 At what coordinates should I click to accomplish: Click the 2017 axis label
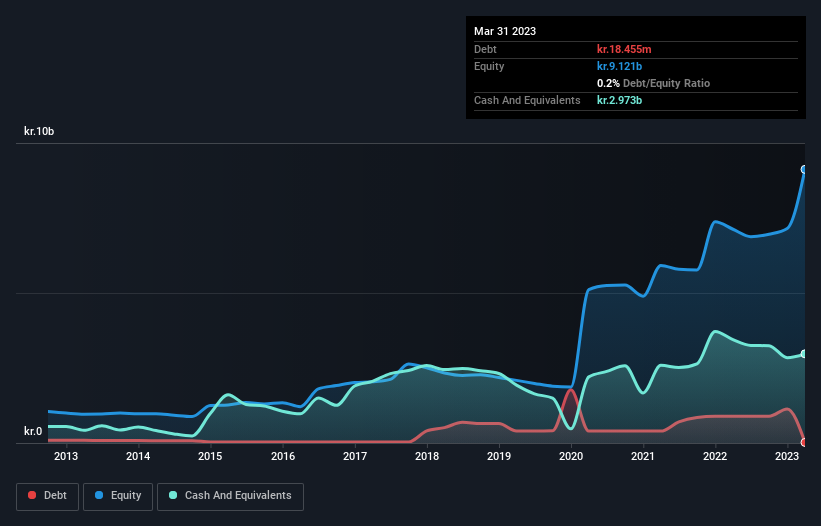355,456
